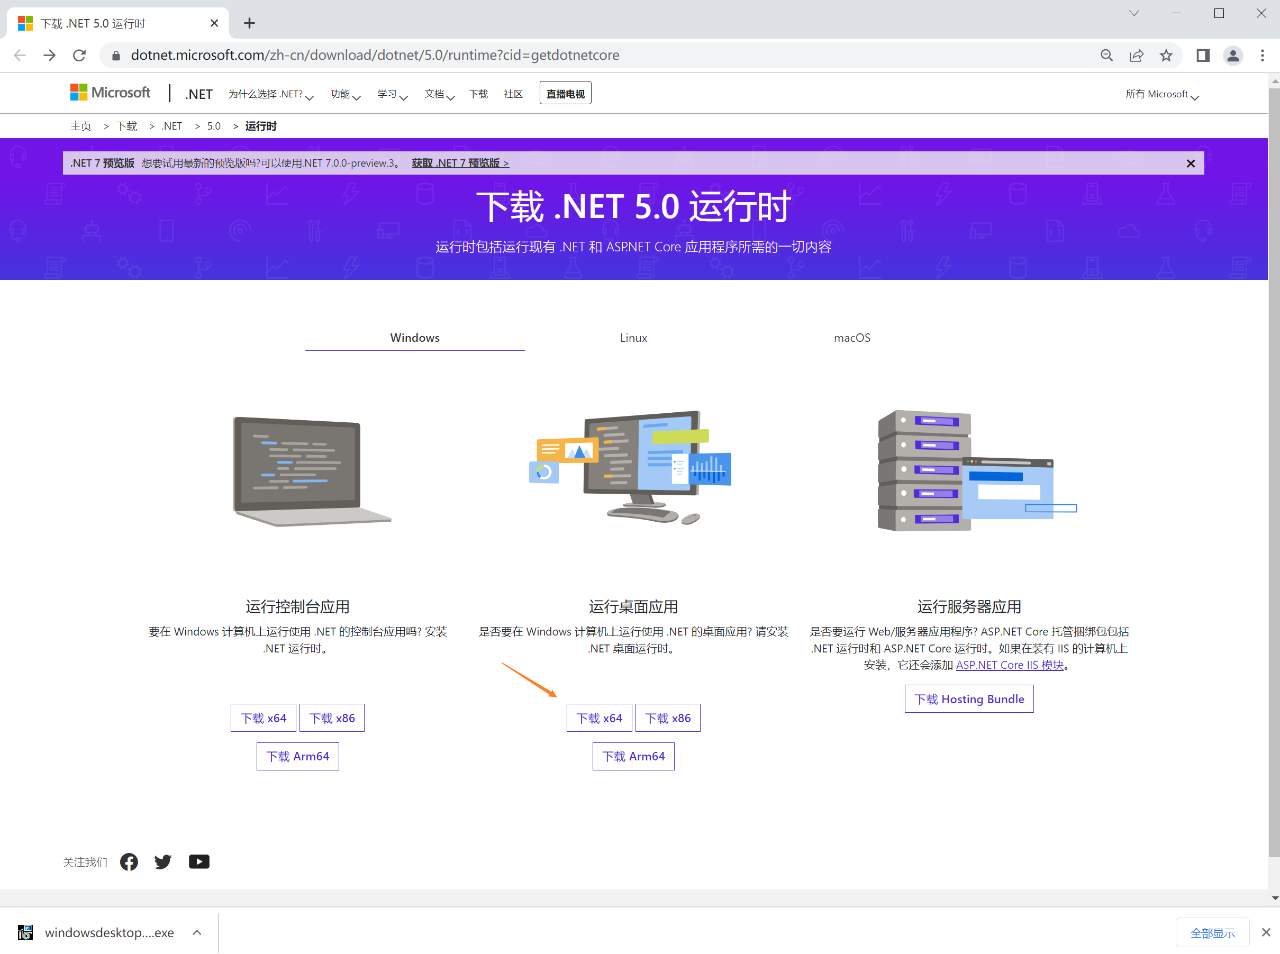Expand the 文档 dropdown
Screen dimensions: 1280x954
coord(439,94)
